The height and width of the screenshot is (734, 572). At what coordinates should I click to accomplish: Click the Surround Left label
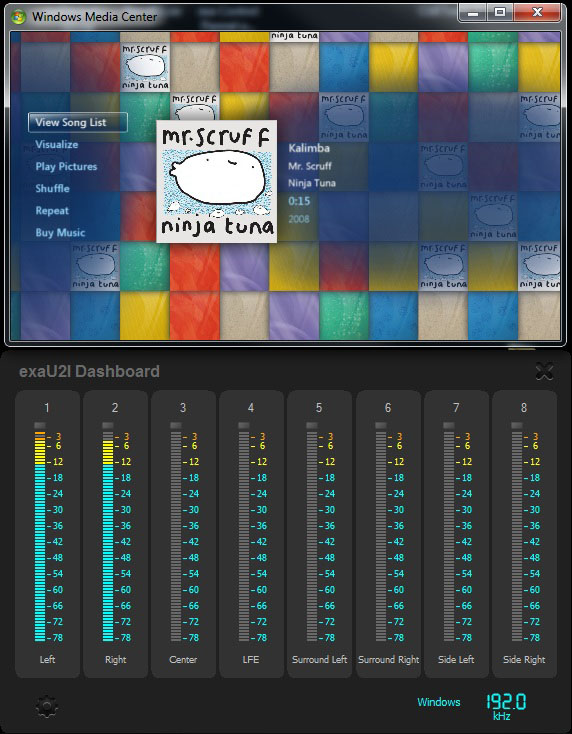(x=319, y=660)
